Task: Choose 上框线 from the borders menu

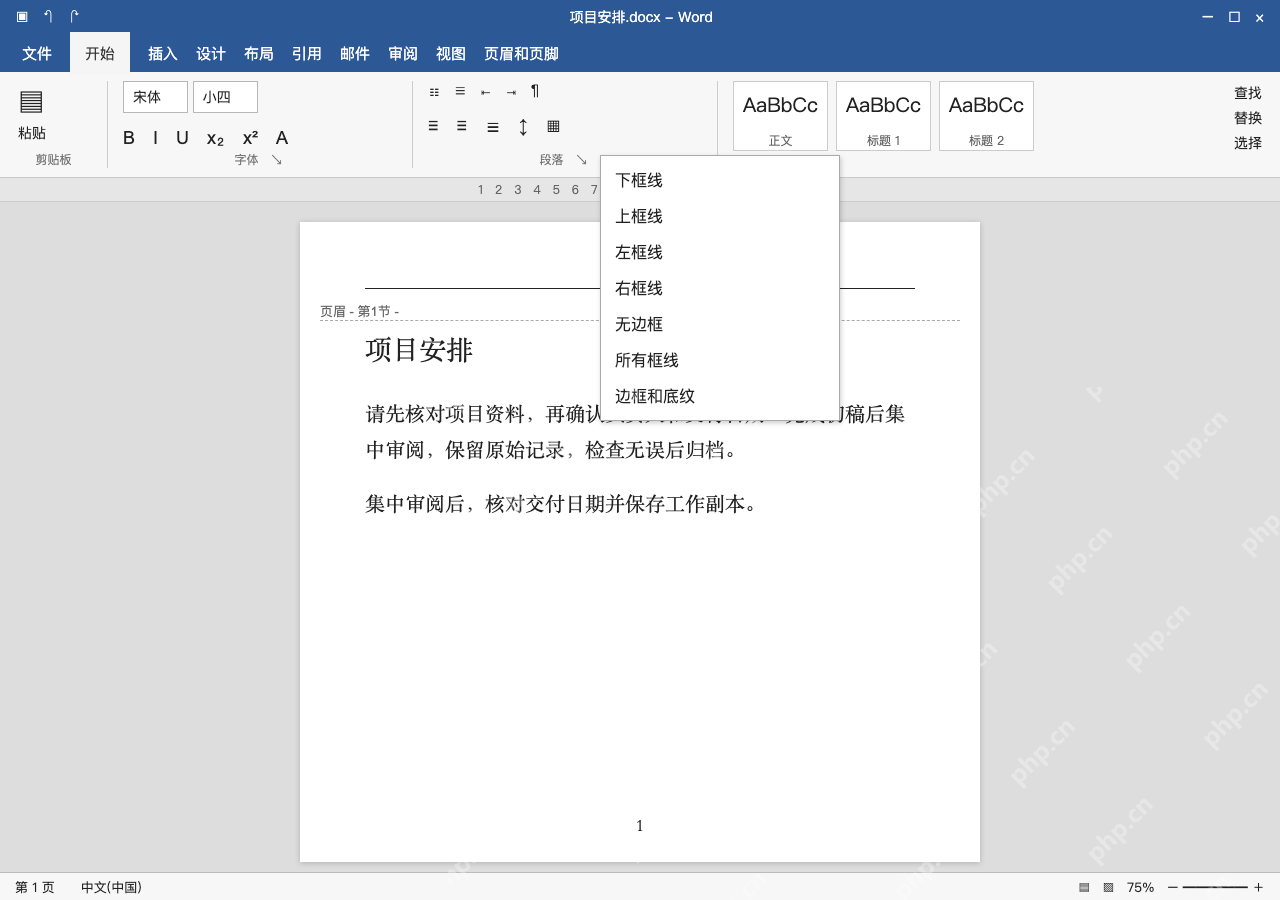Action: point(720,216)
